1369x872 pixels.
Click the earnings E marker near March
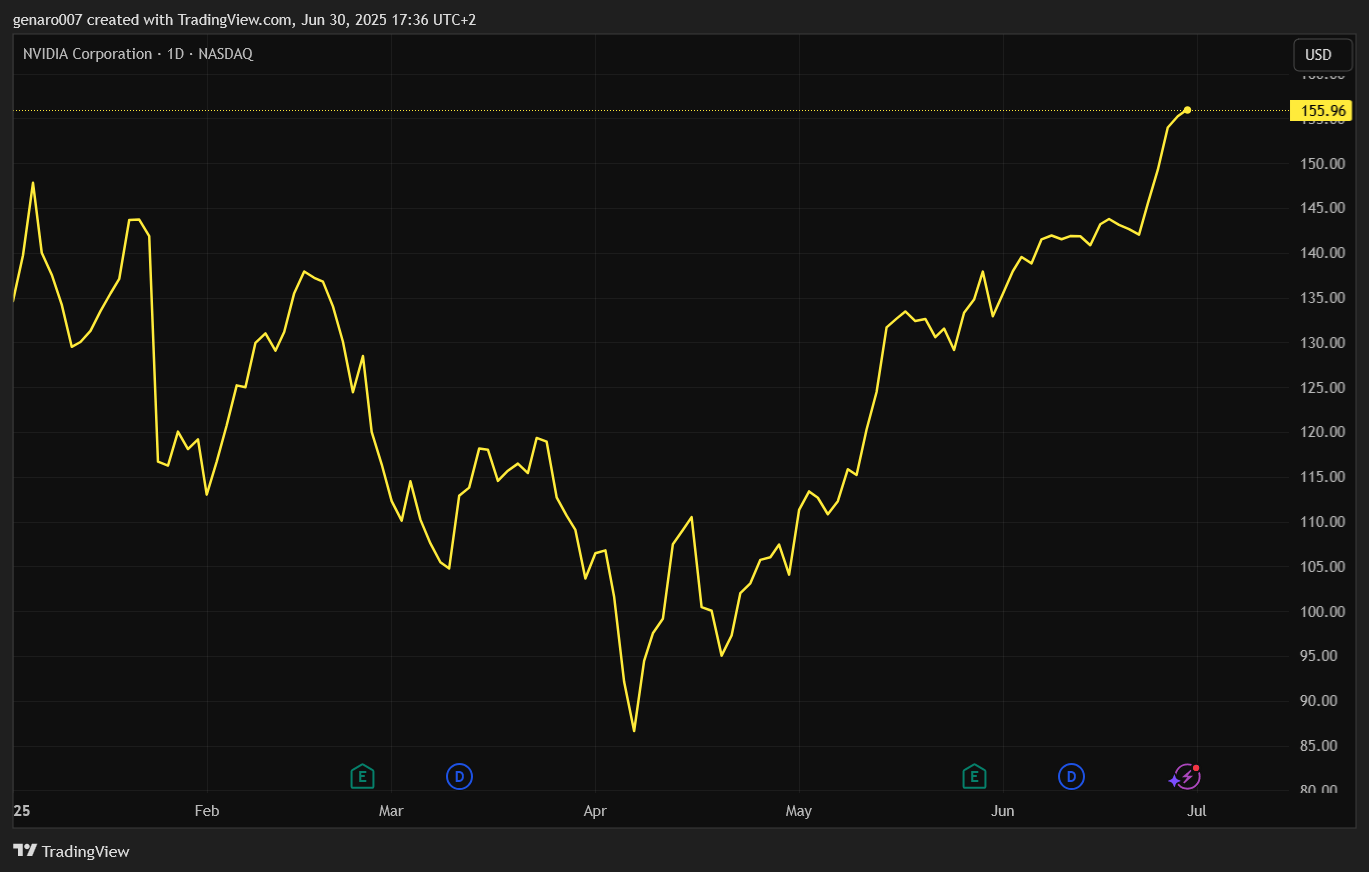click(362, 776)
